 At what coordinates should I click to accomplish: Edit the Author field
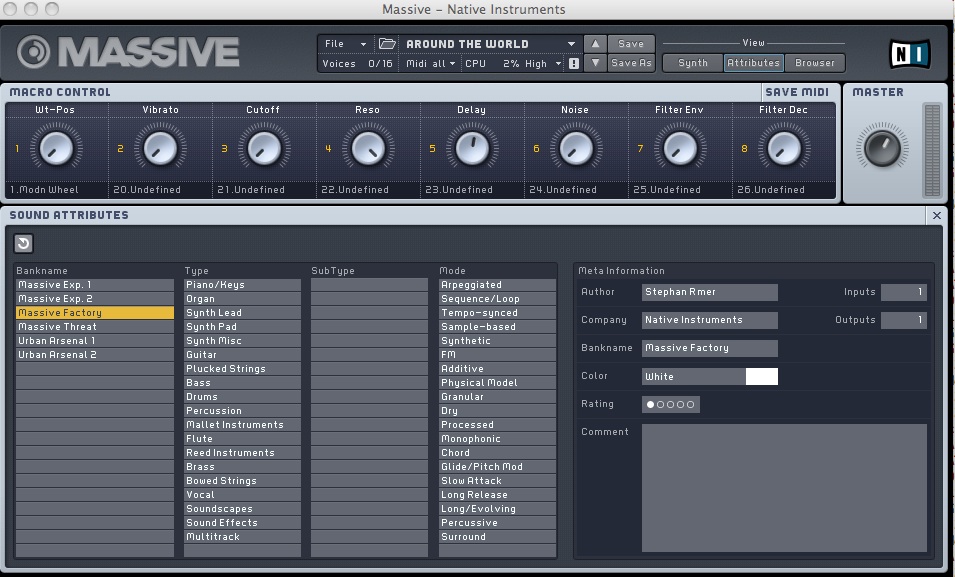pyautogui.click(x=710, y=292)
